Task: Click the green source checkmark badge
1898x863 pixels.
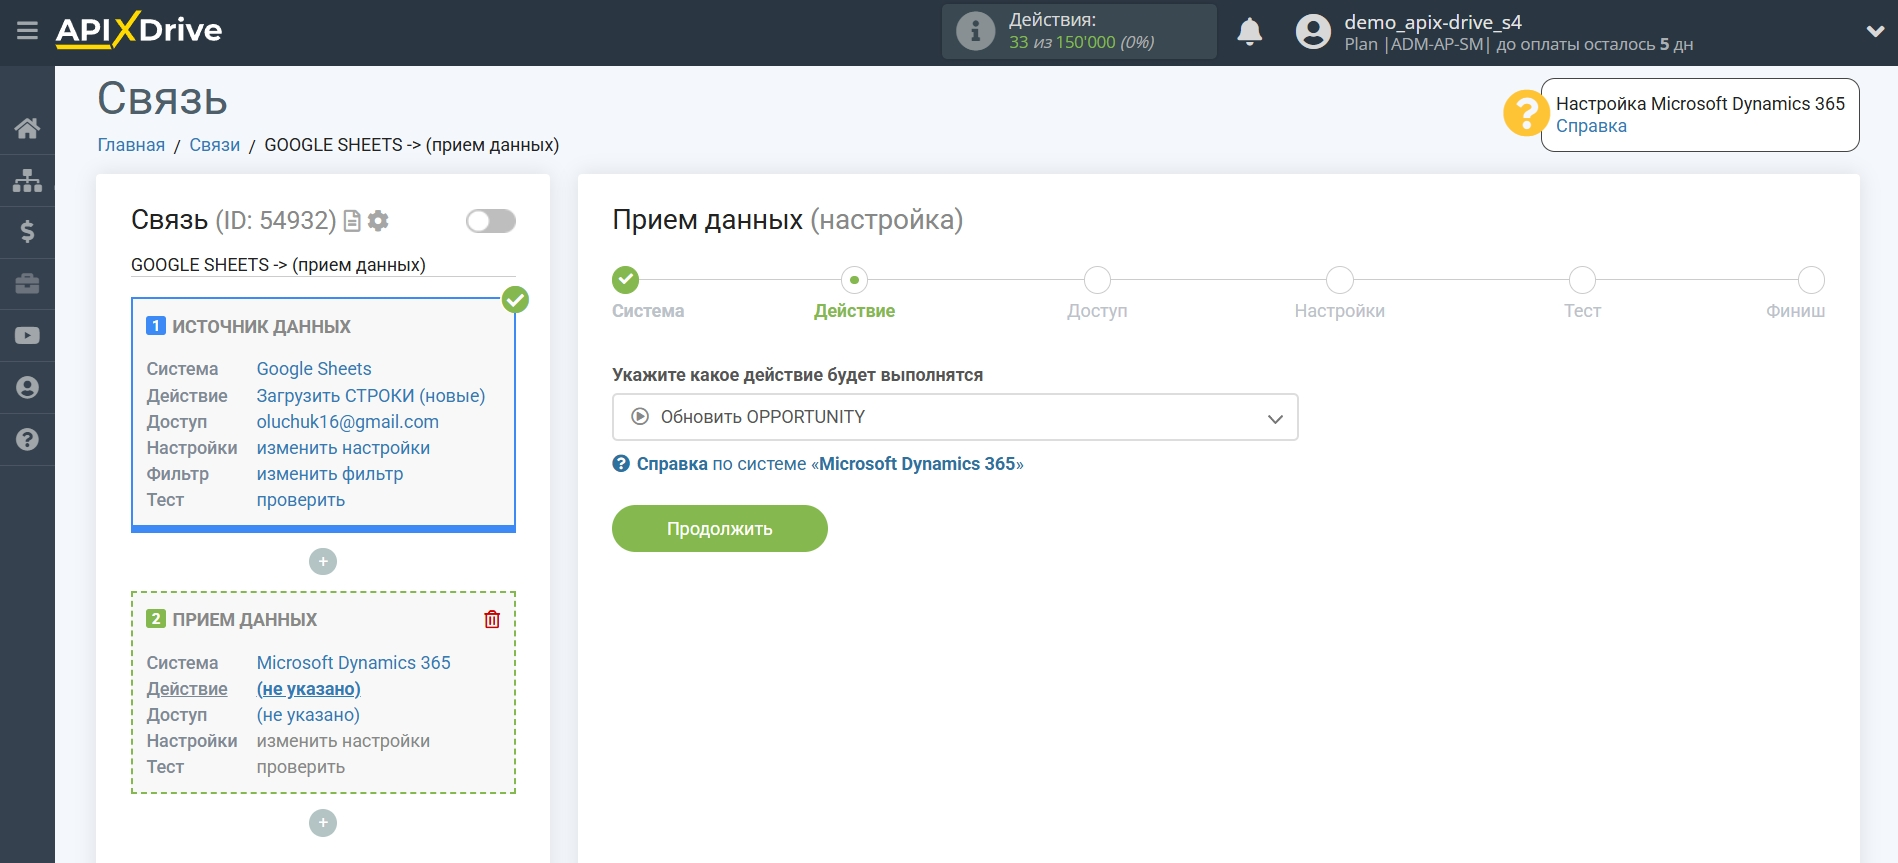Action: pyautogui.click(x=515, y=299)
